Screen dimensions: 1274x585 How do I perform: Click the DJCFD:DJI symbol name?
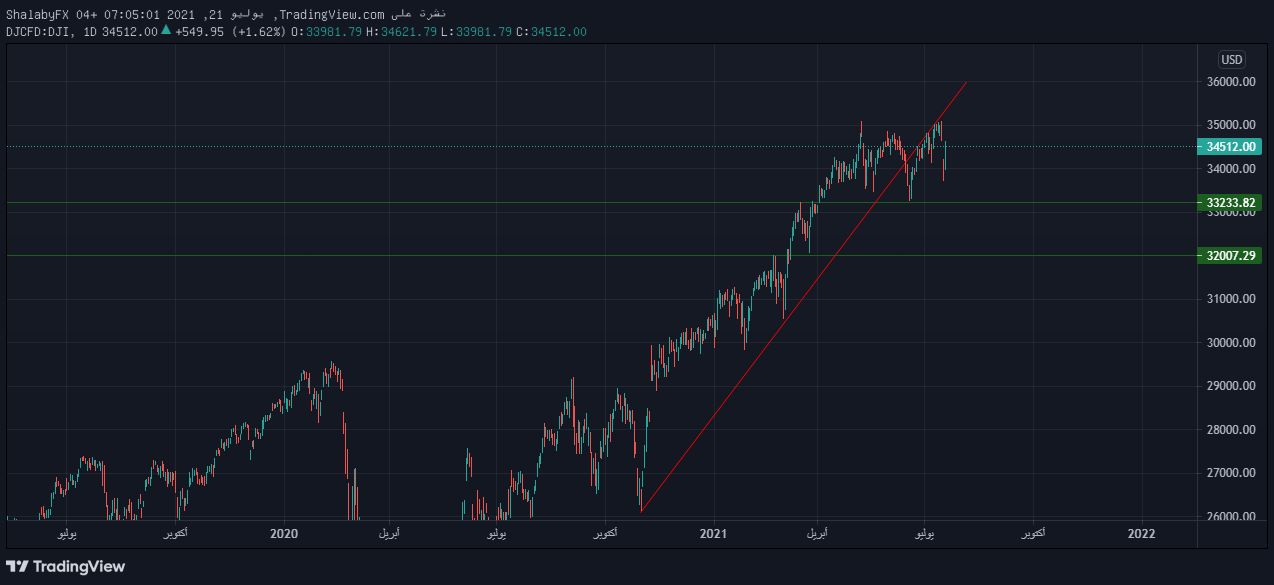click(40, 32)
